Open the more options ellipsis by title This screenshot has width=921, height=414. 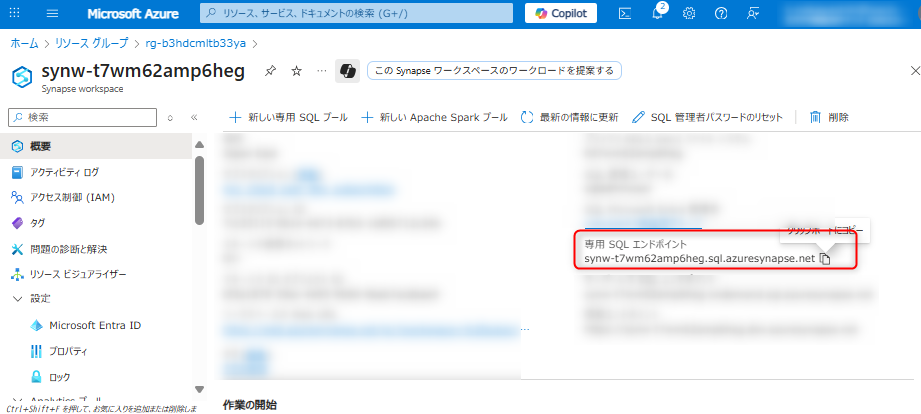(321, 71)
